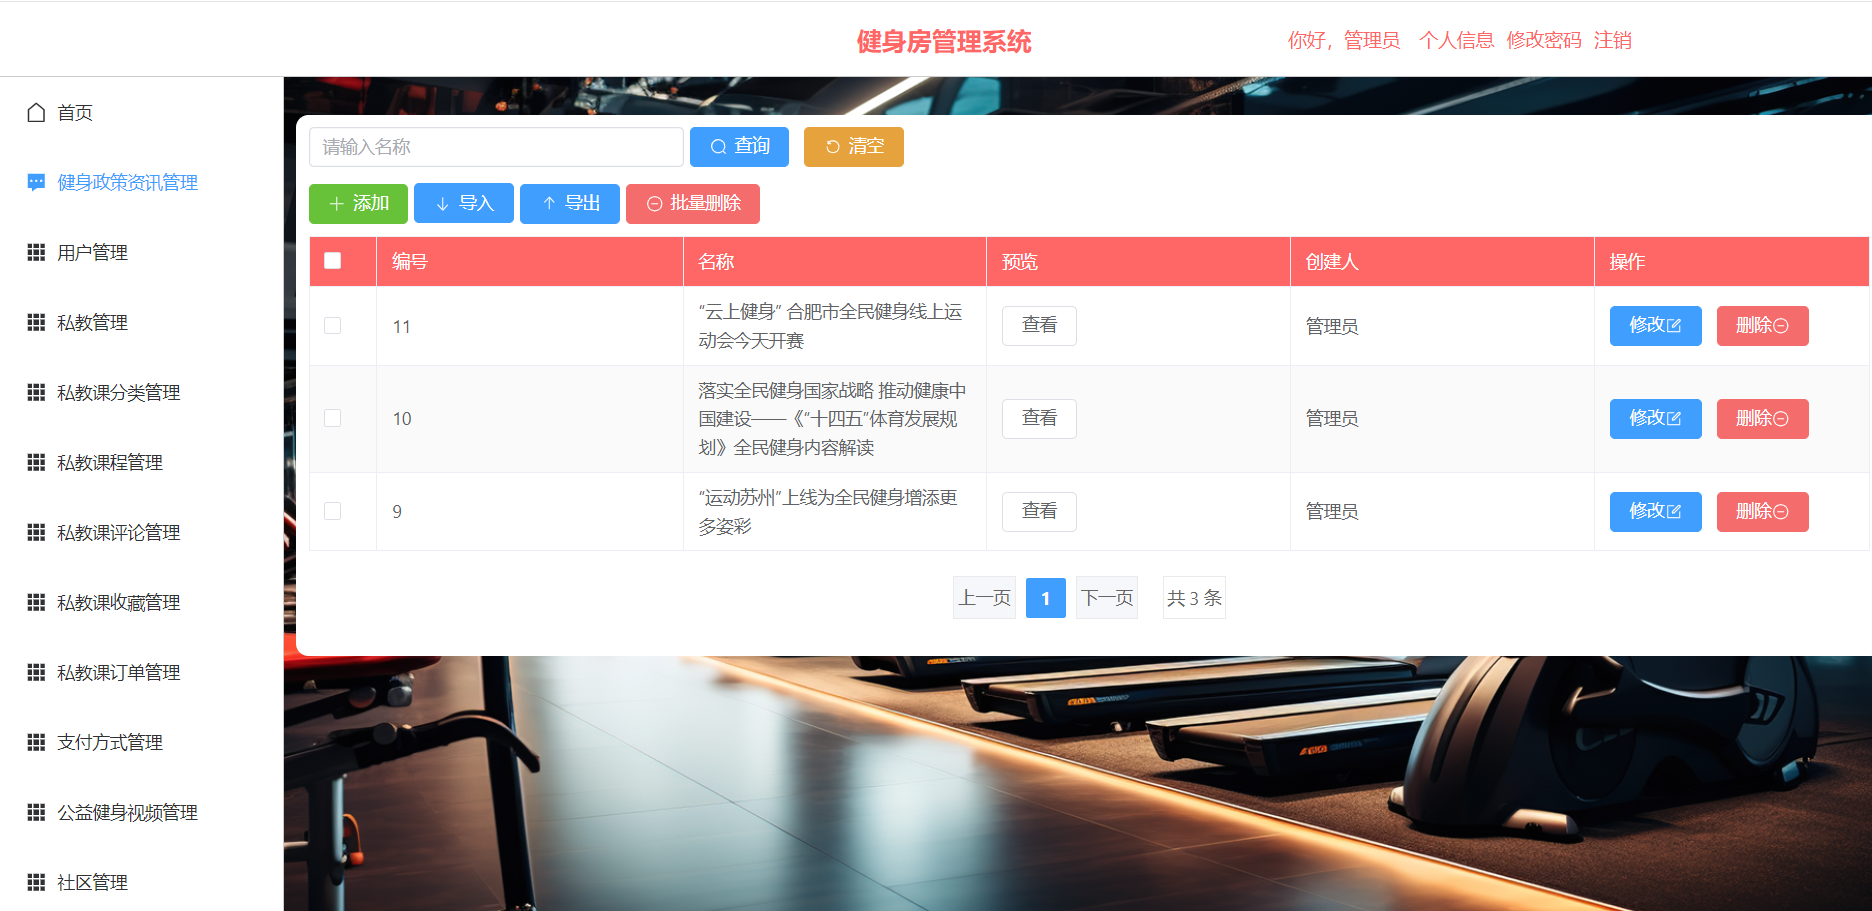The width and height of the screenshot is (1872, 911).
Task: Click the grid icon next to 公益健身视频管理
Action: [36, 812]
